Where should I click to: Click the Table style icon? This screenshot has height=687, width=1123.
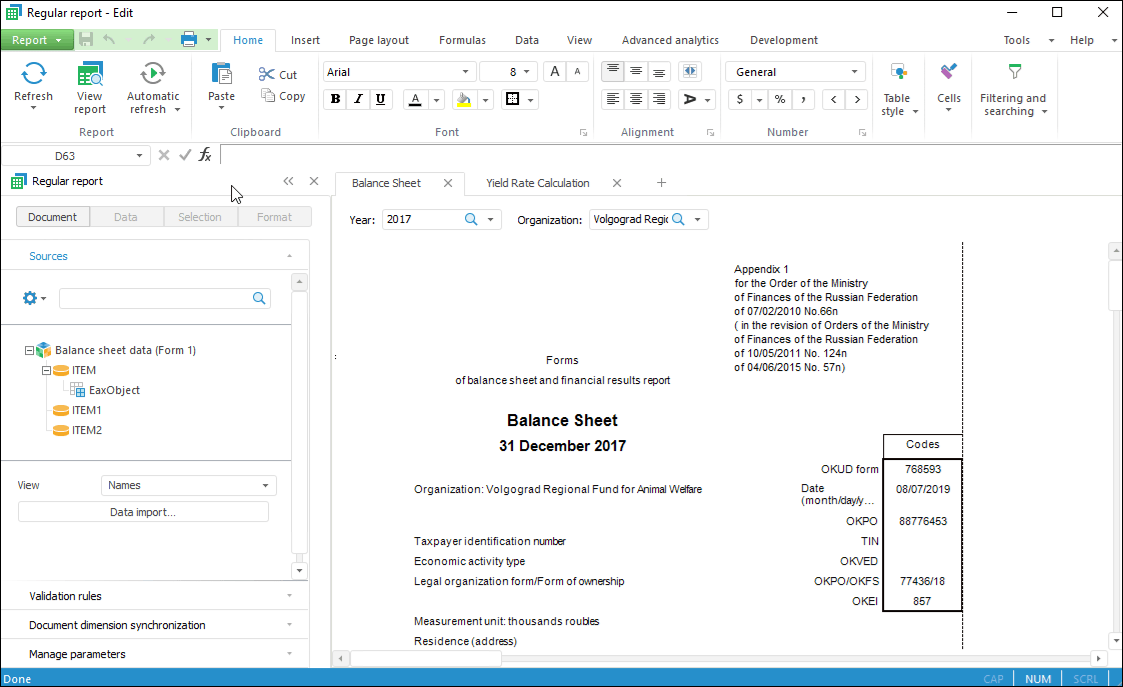pos(897,72)
